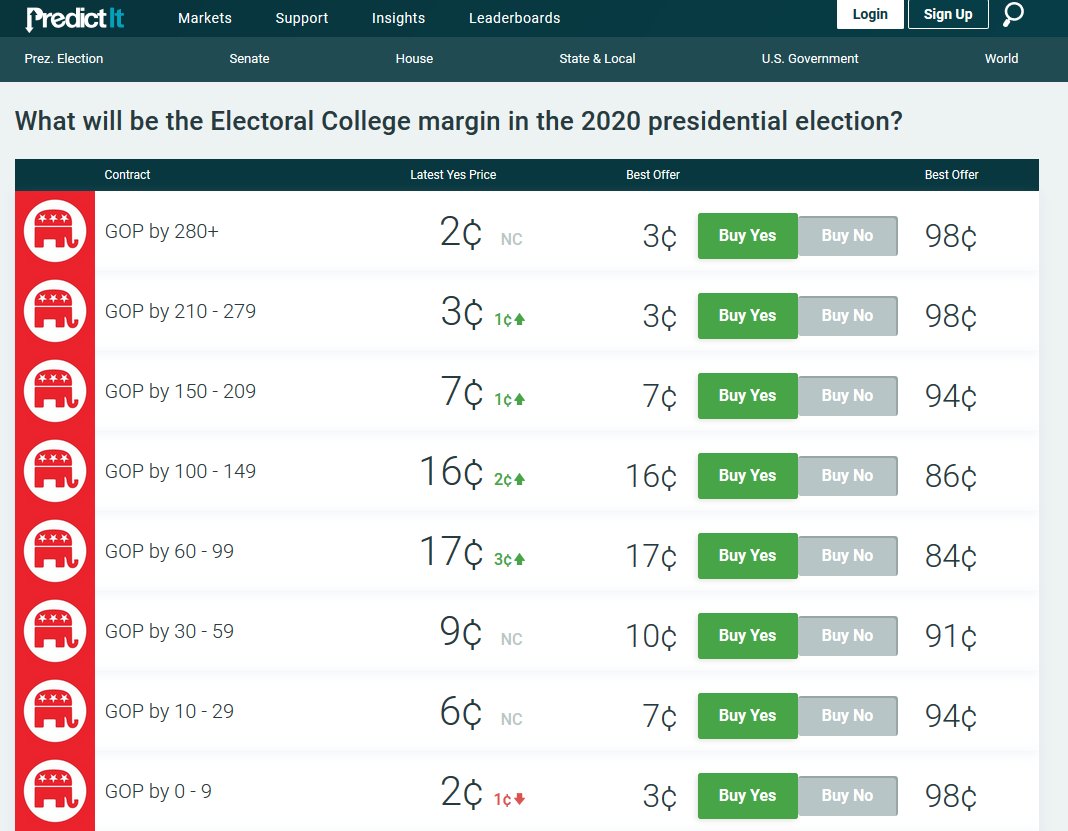Screen dimensions: 1068x831
Task: Buy Yes on GOP by 280+
Action: click(x=747, y=236)
